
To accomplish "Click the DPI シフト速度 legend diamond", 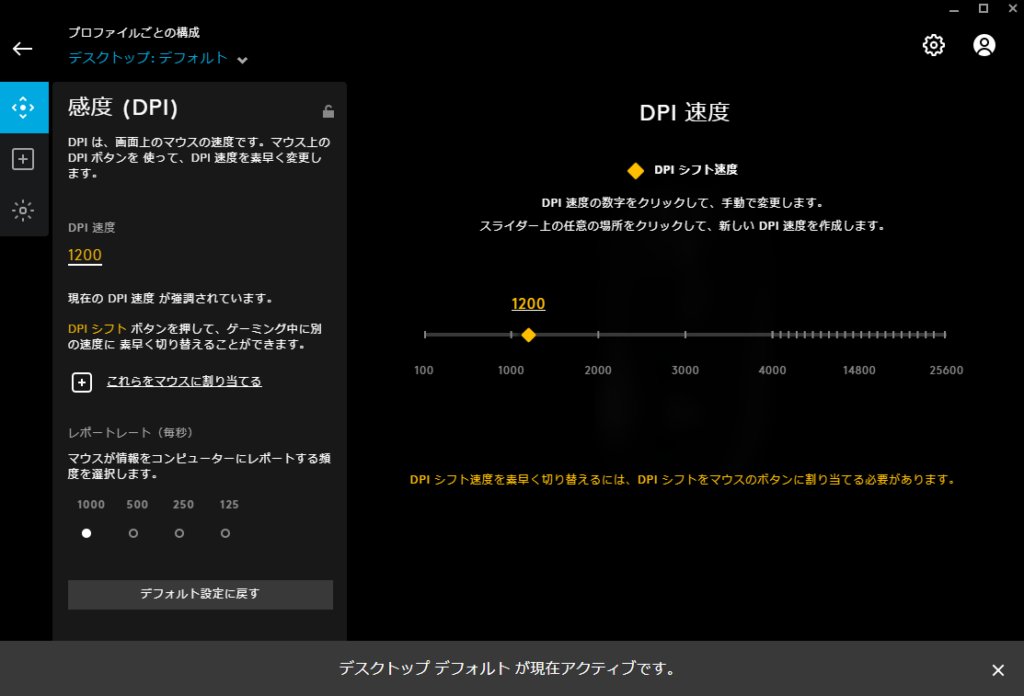I will [635, 170].
